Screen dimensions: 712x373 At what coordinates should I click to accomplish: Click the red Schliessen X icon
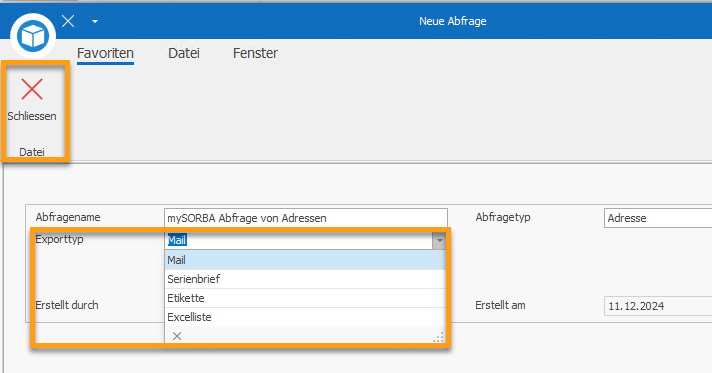(x=32, y=89)
